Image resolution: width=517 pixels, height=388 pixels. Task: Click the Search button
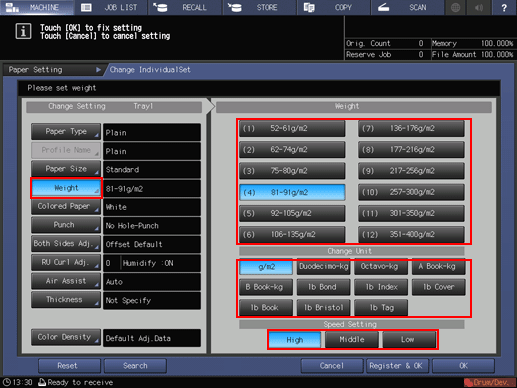click(135, 366)
